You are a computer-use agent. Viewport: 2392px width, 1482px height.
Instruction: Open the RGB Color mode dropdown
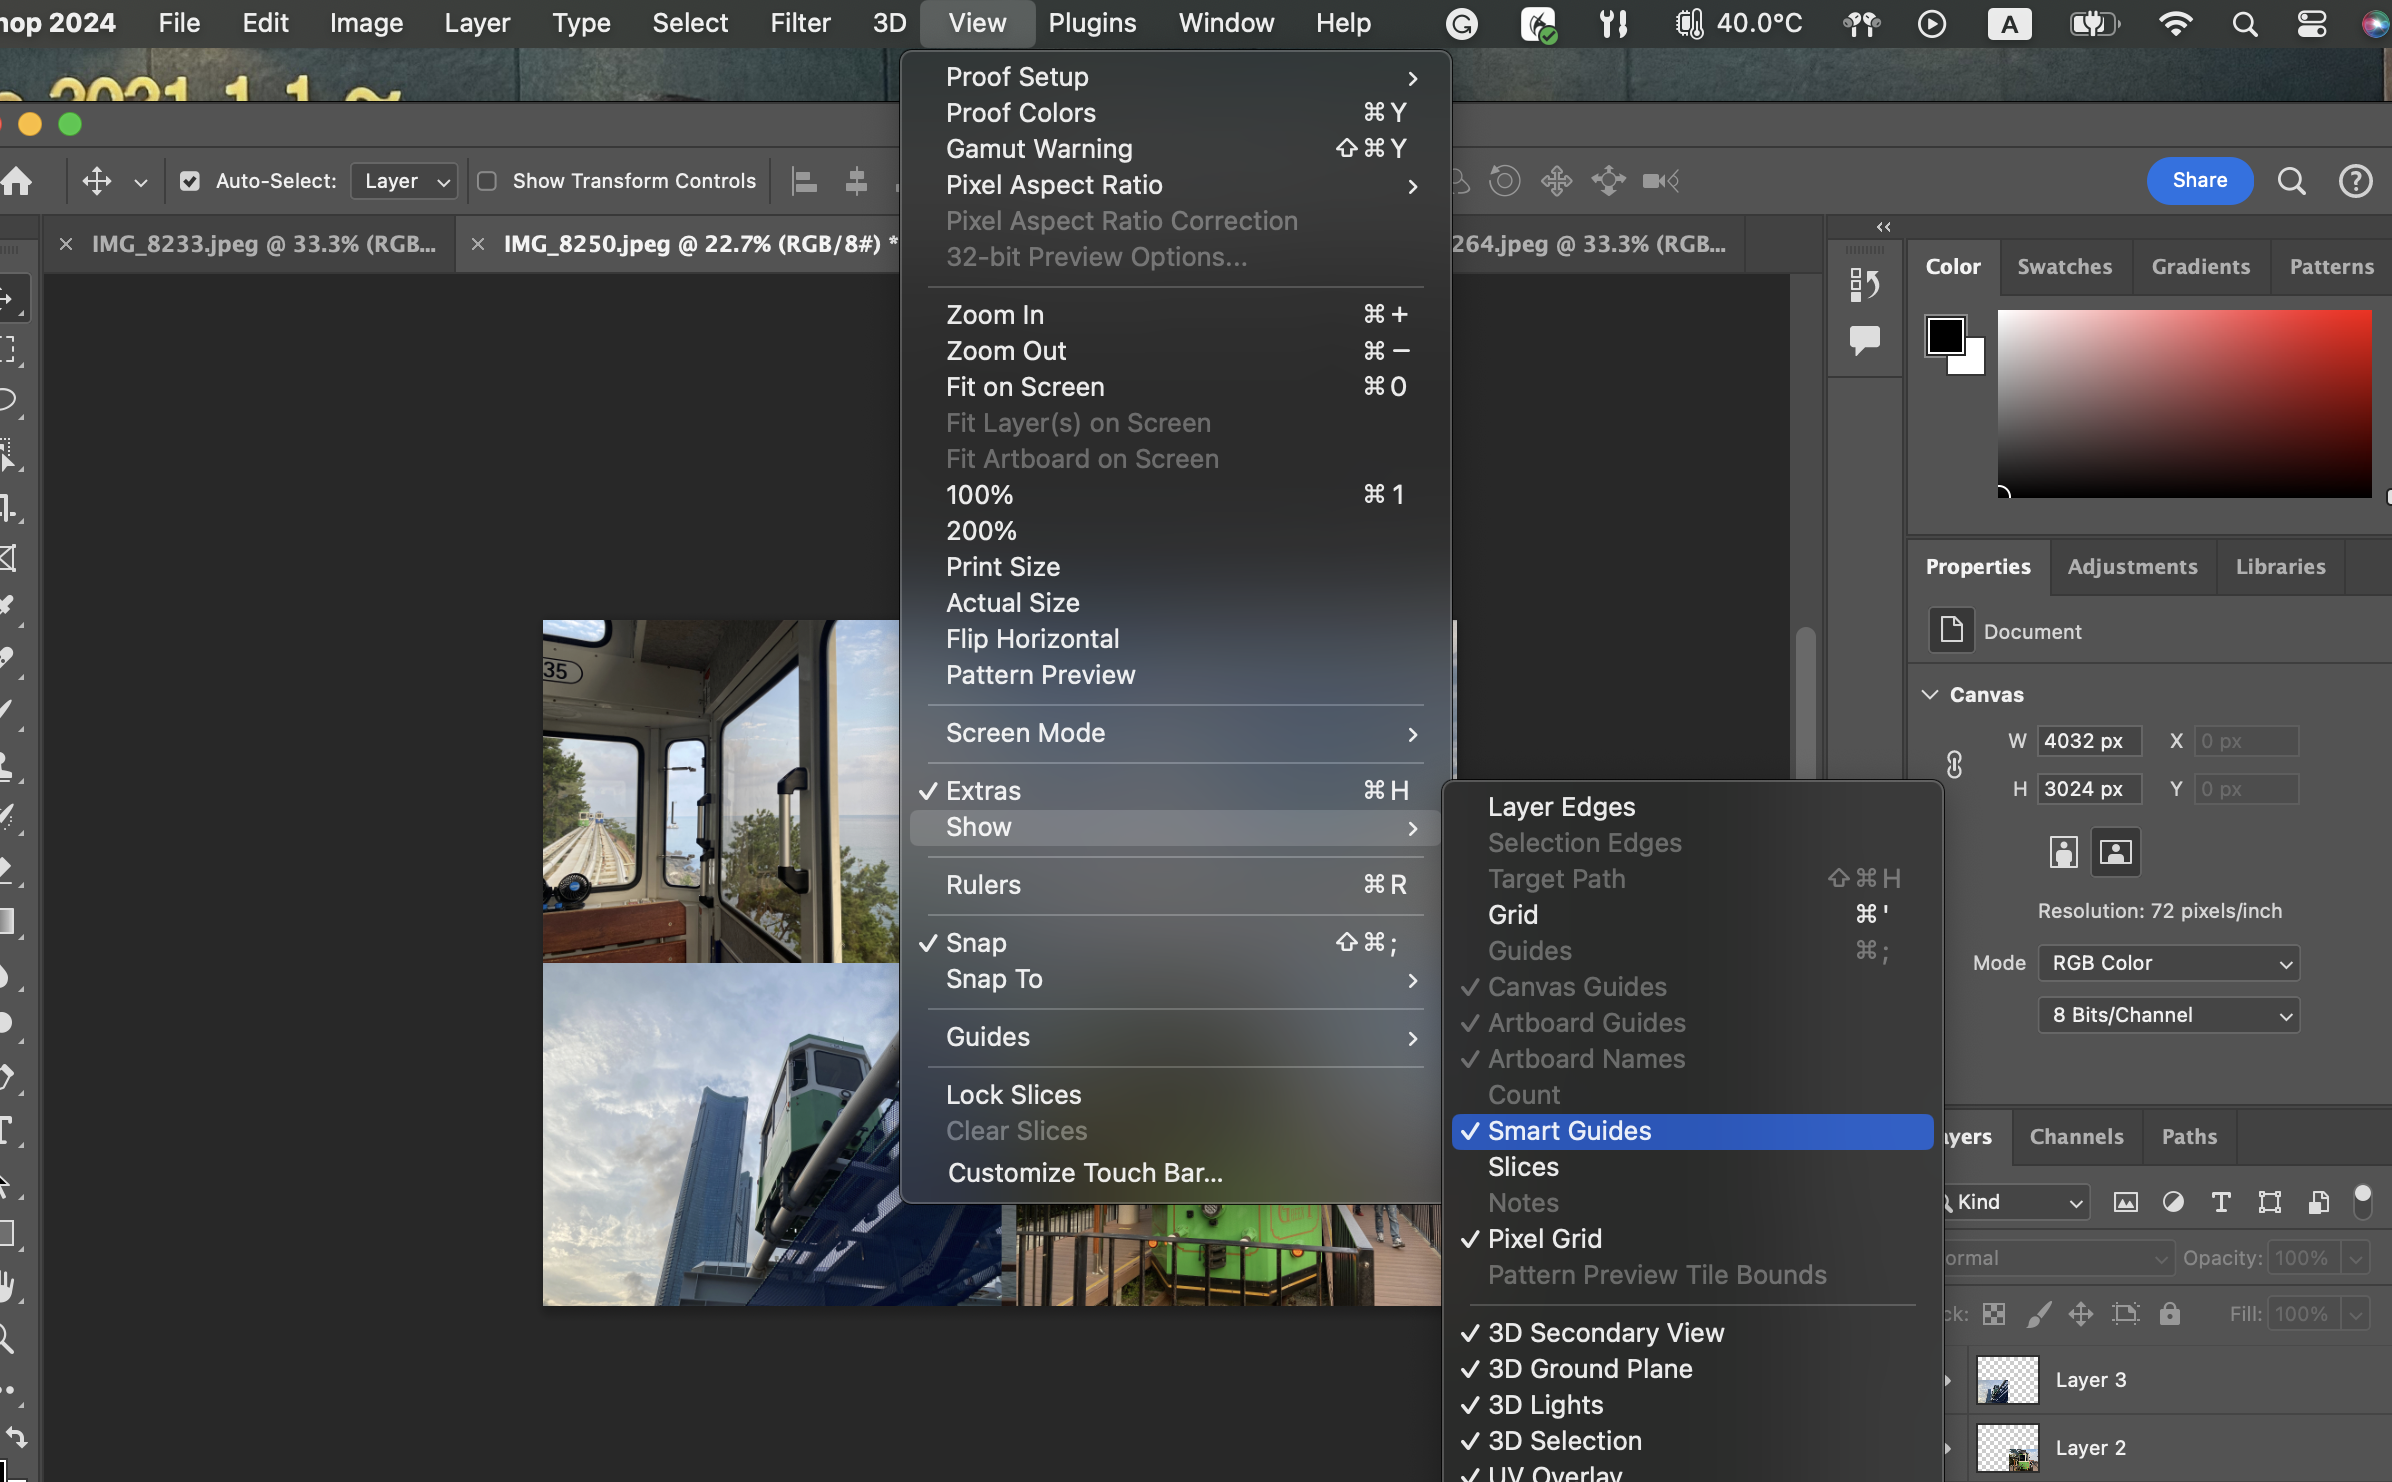click(2168, 963)
